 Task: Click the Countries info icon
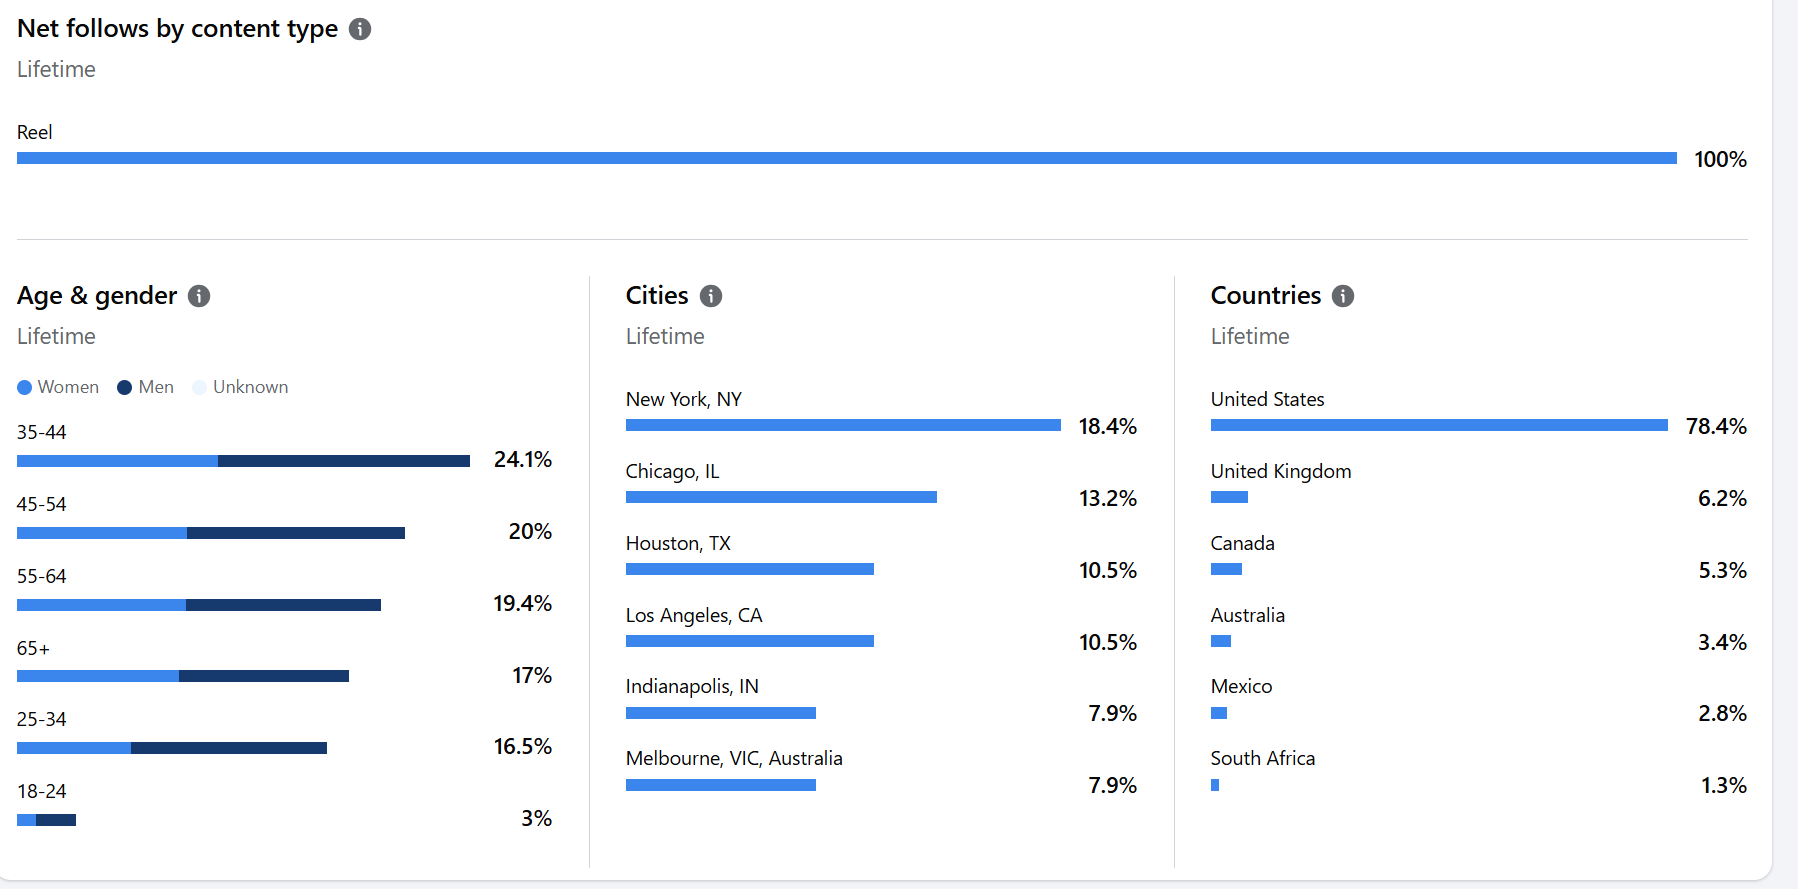tap(1343, 296)
